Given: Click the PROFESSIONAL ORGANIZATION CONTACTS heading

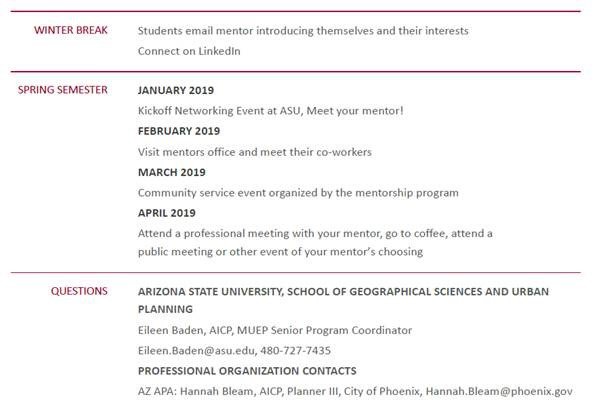Looking at the screenshot, I should pos(247,371).
